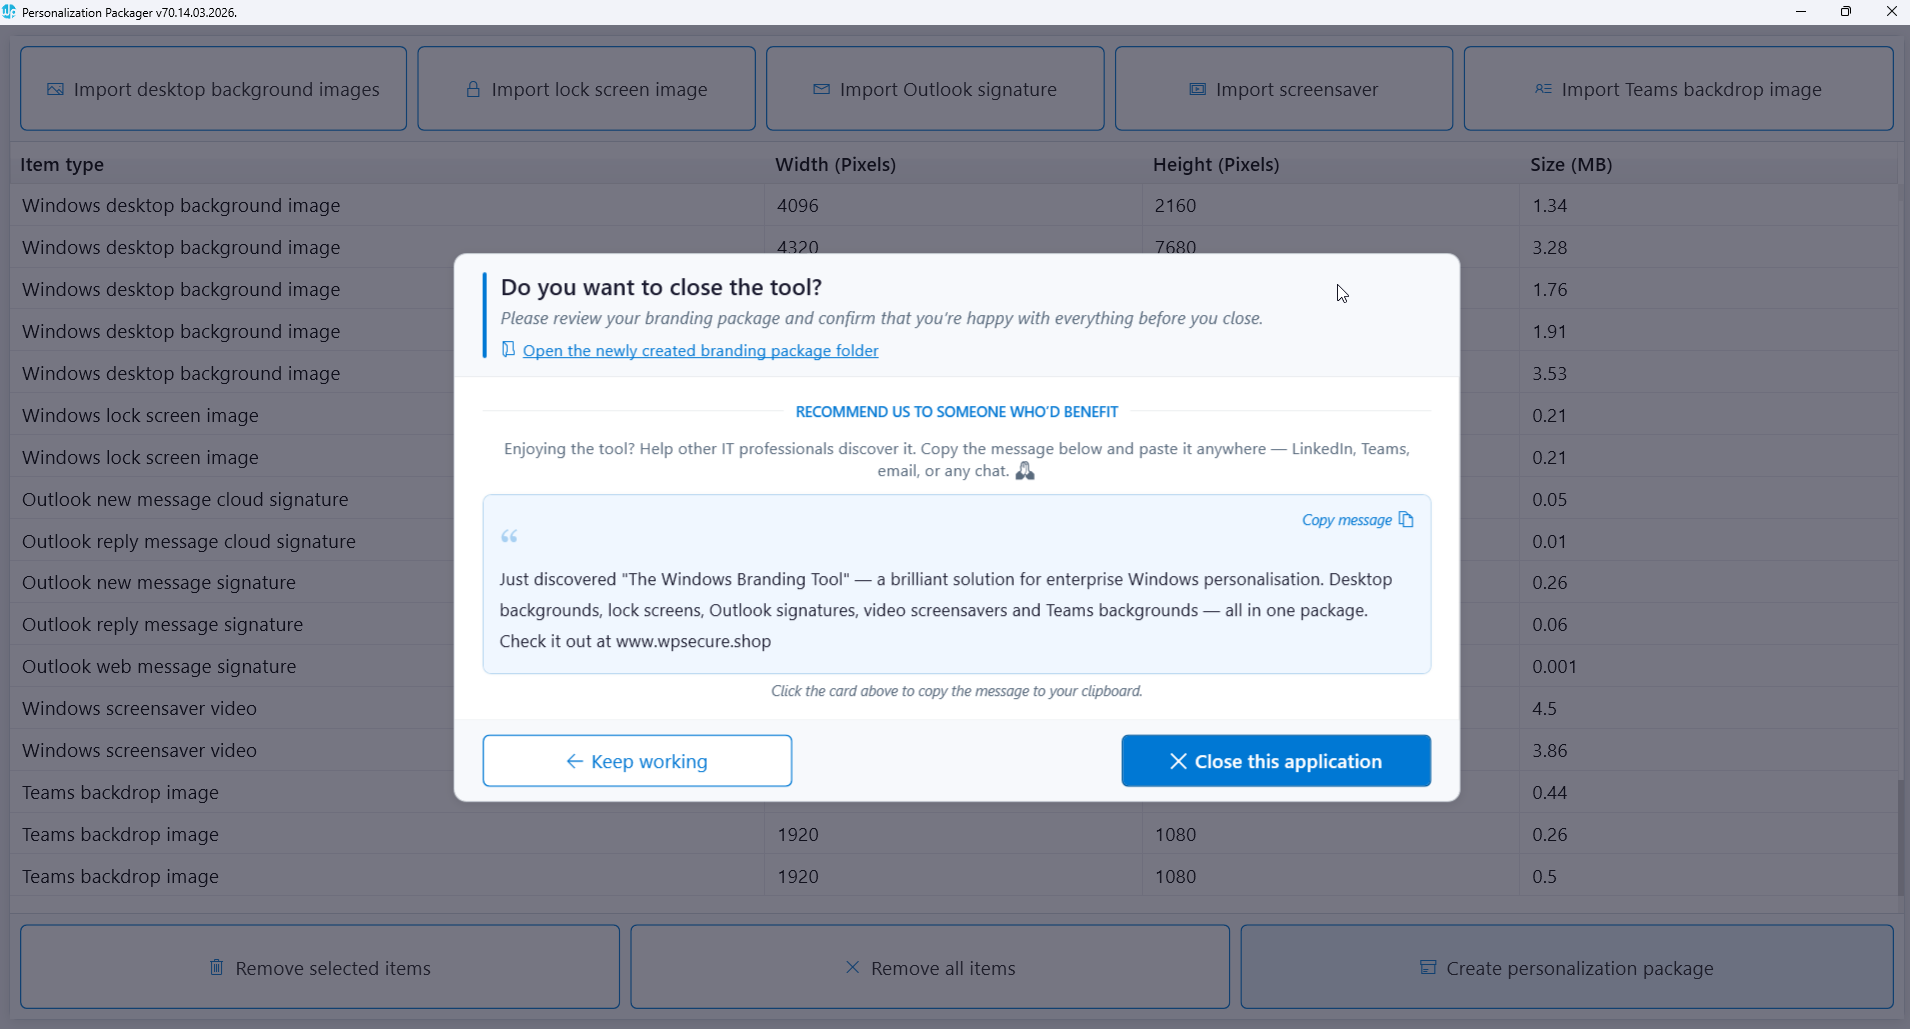The width and height of the screenshot is (1910, 1029).
Task: Click the Size (MB) column header
Action: coord(1571,164)
